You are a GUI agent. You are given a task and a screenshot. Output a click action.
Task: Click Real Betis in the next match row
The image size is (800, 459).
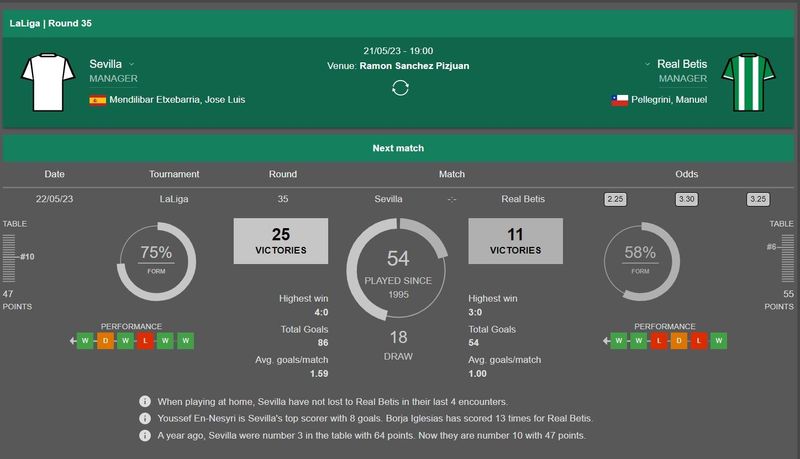pyautogui.click(x=523, y=199)
